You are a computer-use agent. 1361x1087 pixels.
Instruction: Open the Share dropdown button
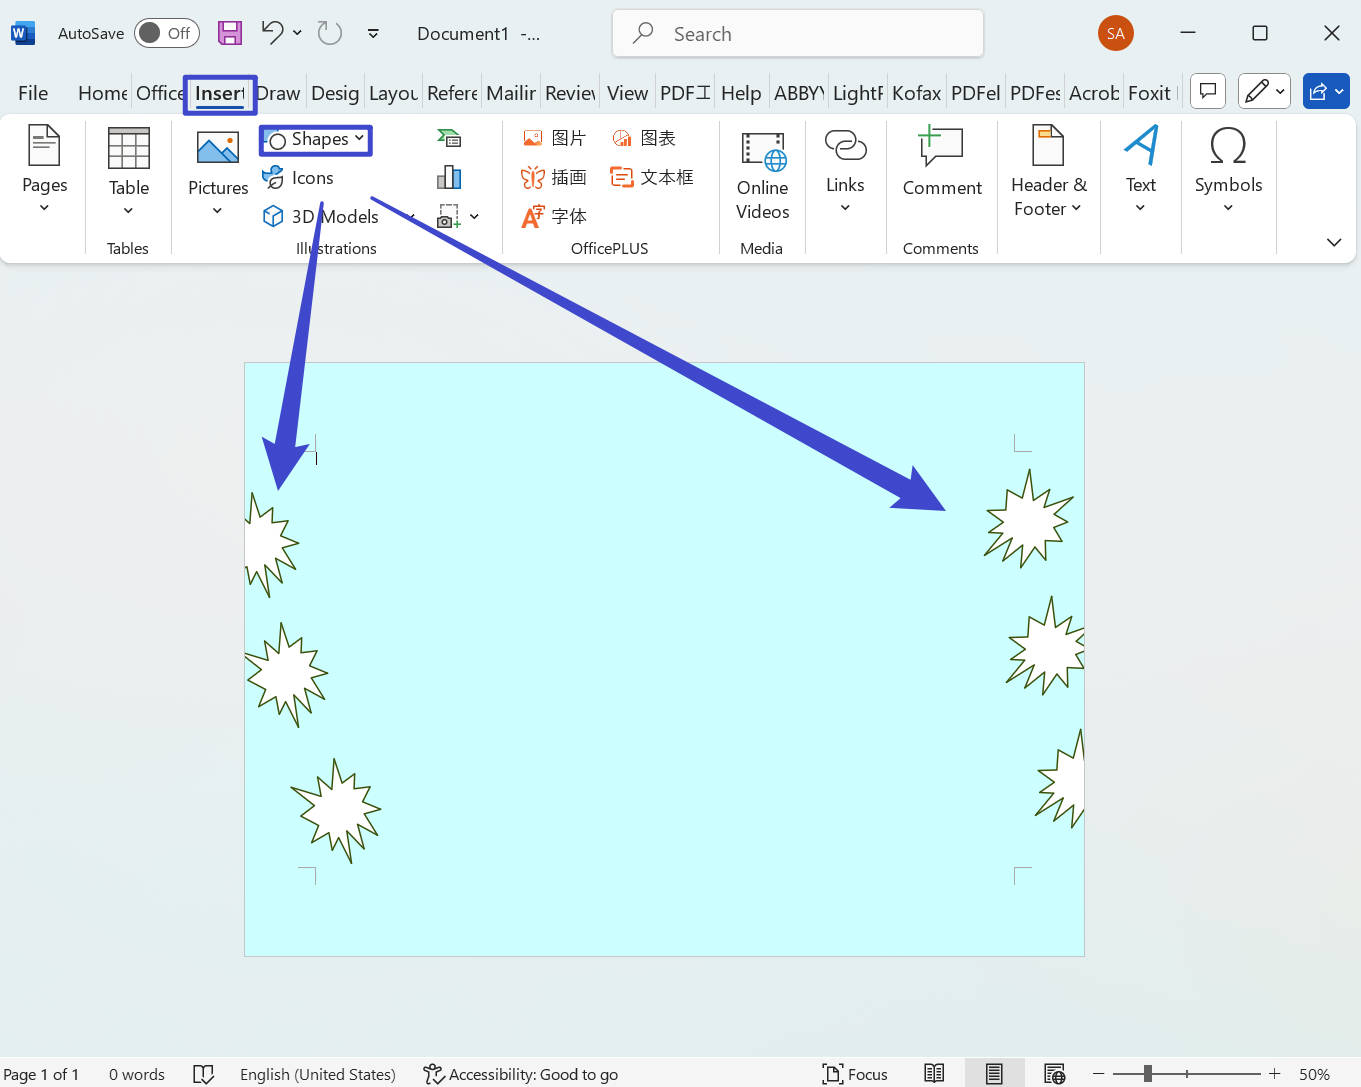[1326, 91]
